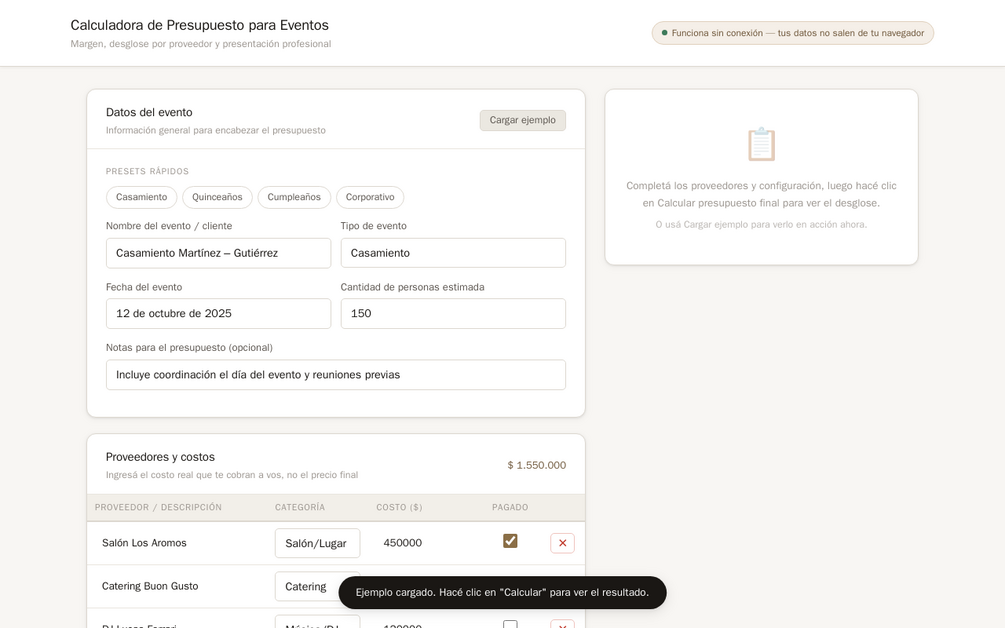Uncheck Pagado for Salón Los Aromos

[x=510, y=541]
